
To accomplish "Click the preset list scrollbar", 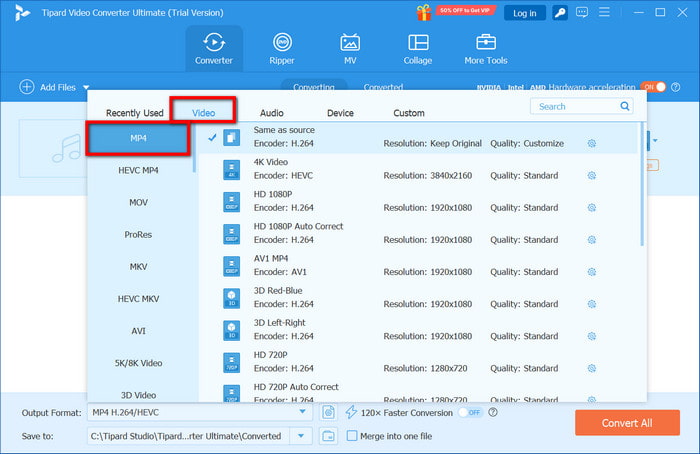I will (642, 184).
